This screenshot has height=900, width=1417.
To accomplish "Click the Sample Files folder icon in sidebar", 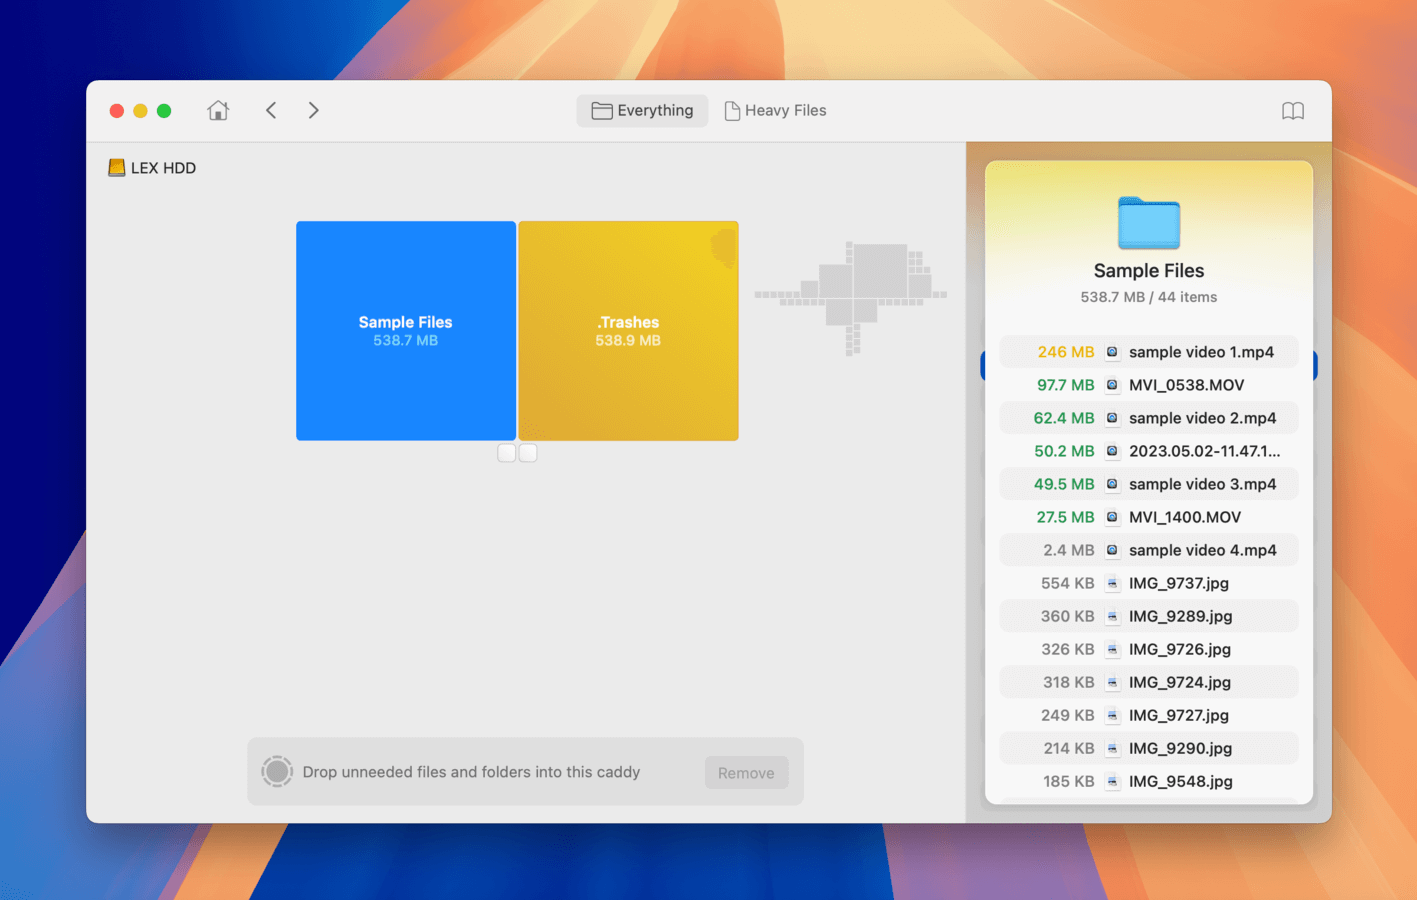I will (1149, 223).
